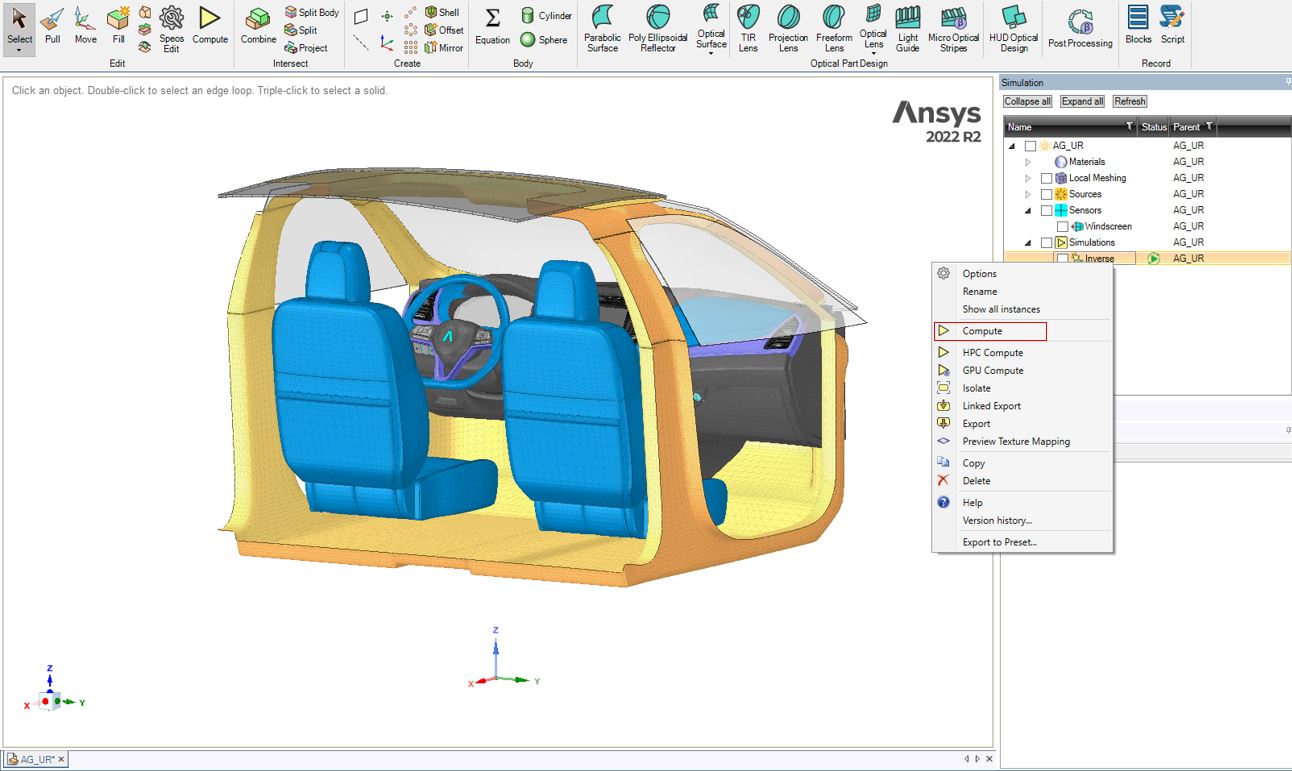Select the Parabolic Surface tool
The width and height of the screenshot is (1292, 771).
[602, 28]
